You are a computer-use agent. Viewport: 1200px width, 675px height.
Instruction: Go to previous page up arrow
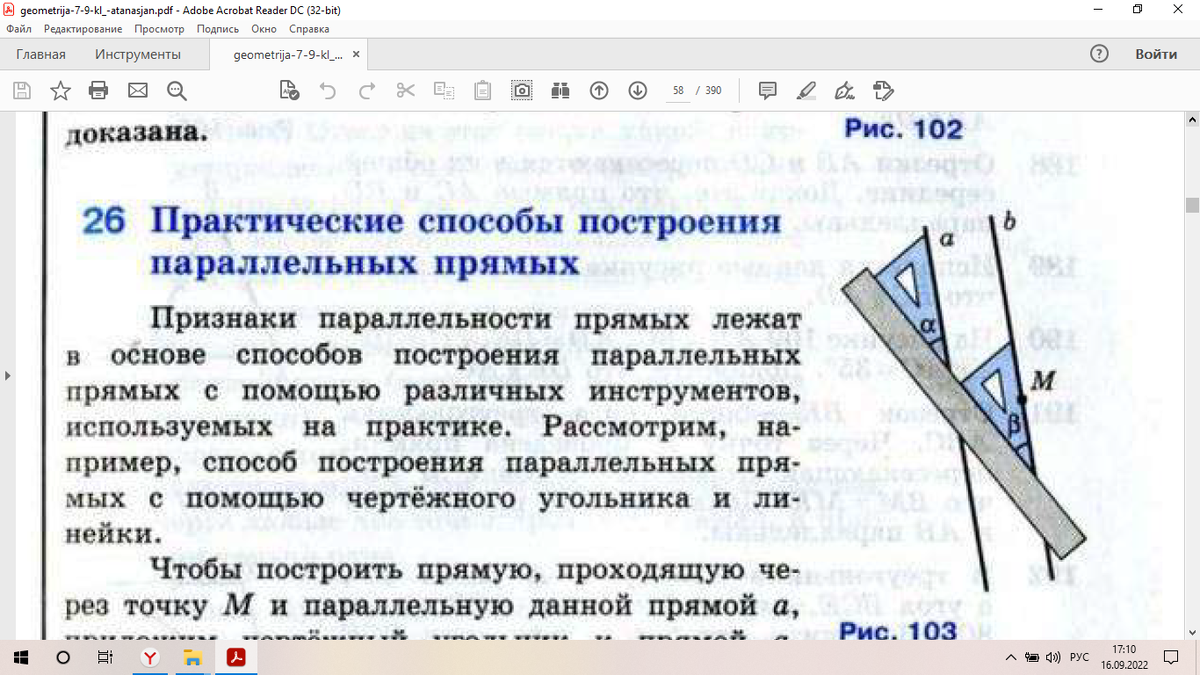599,91
